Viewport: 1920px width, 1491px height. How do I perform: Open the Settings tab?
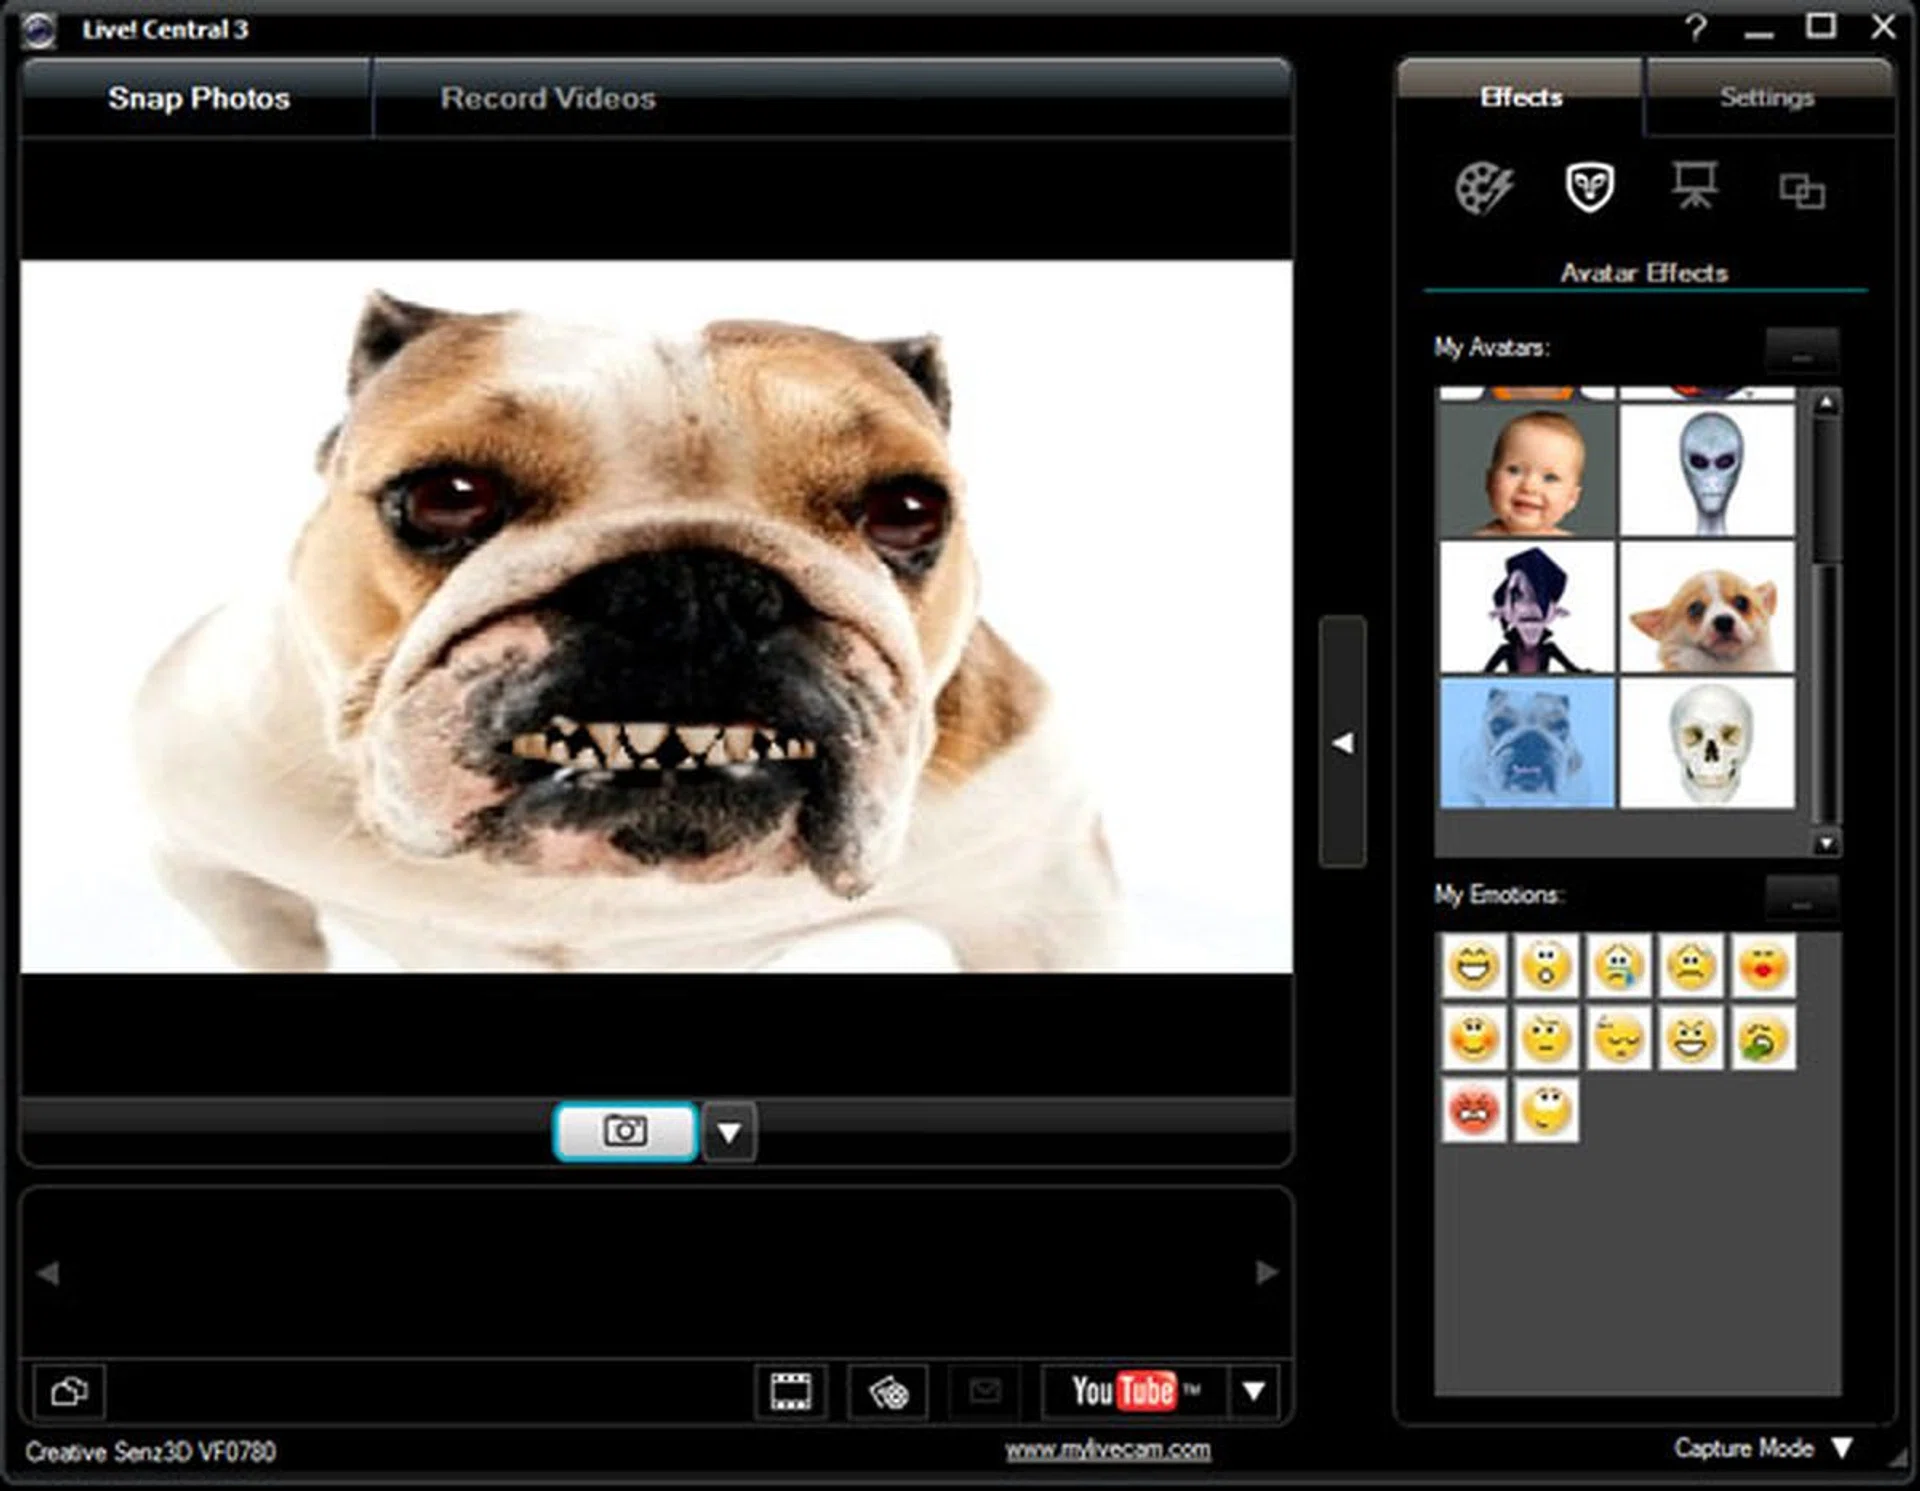tap(1767, 96)
